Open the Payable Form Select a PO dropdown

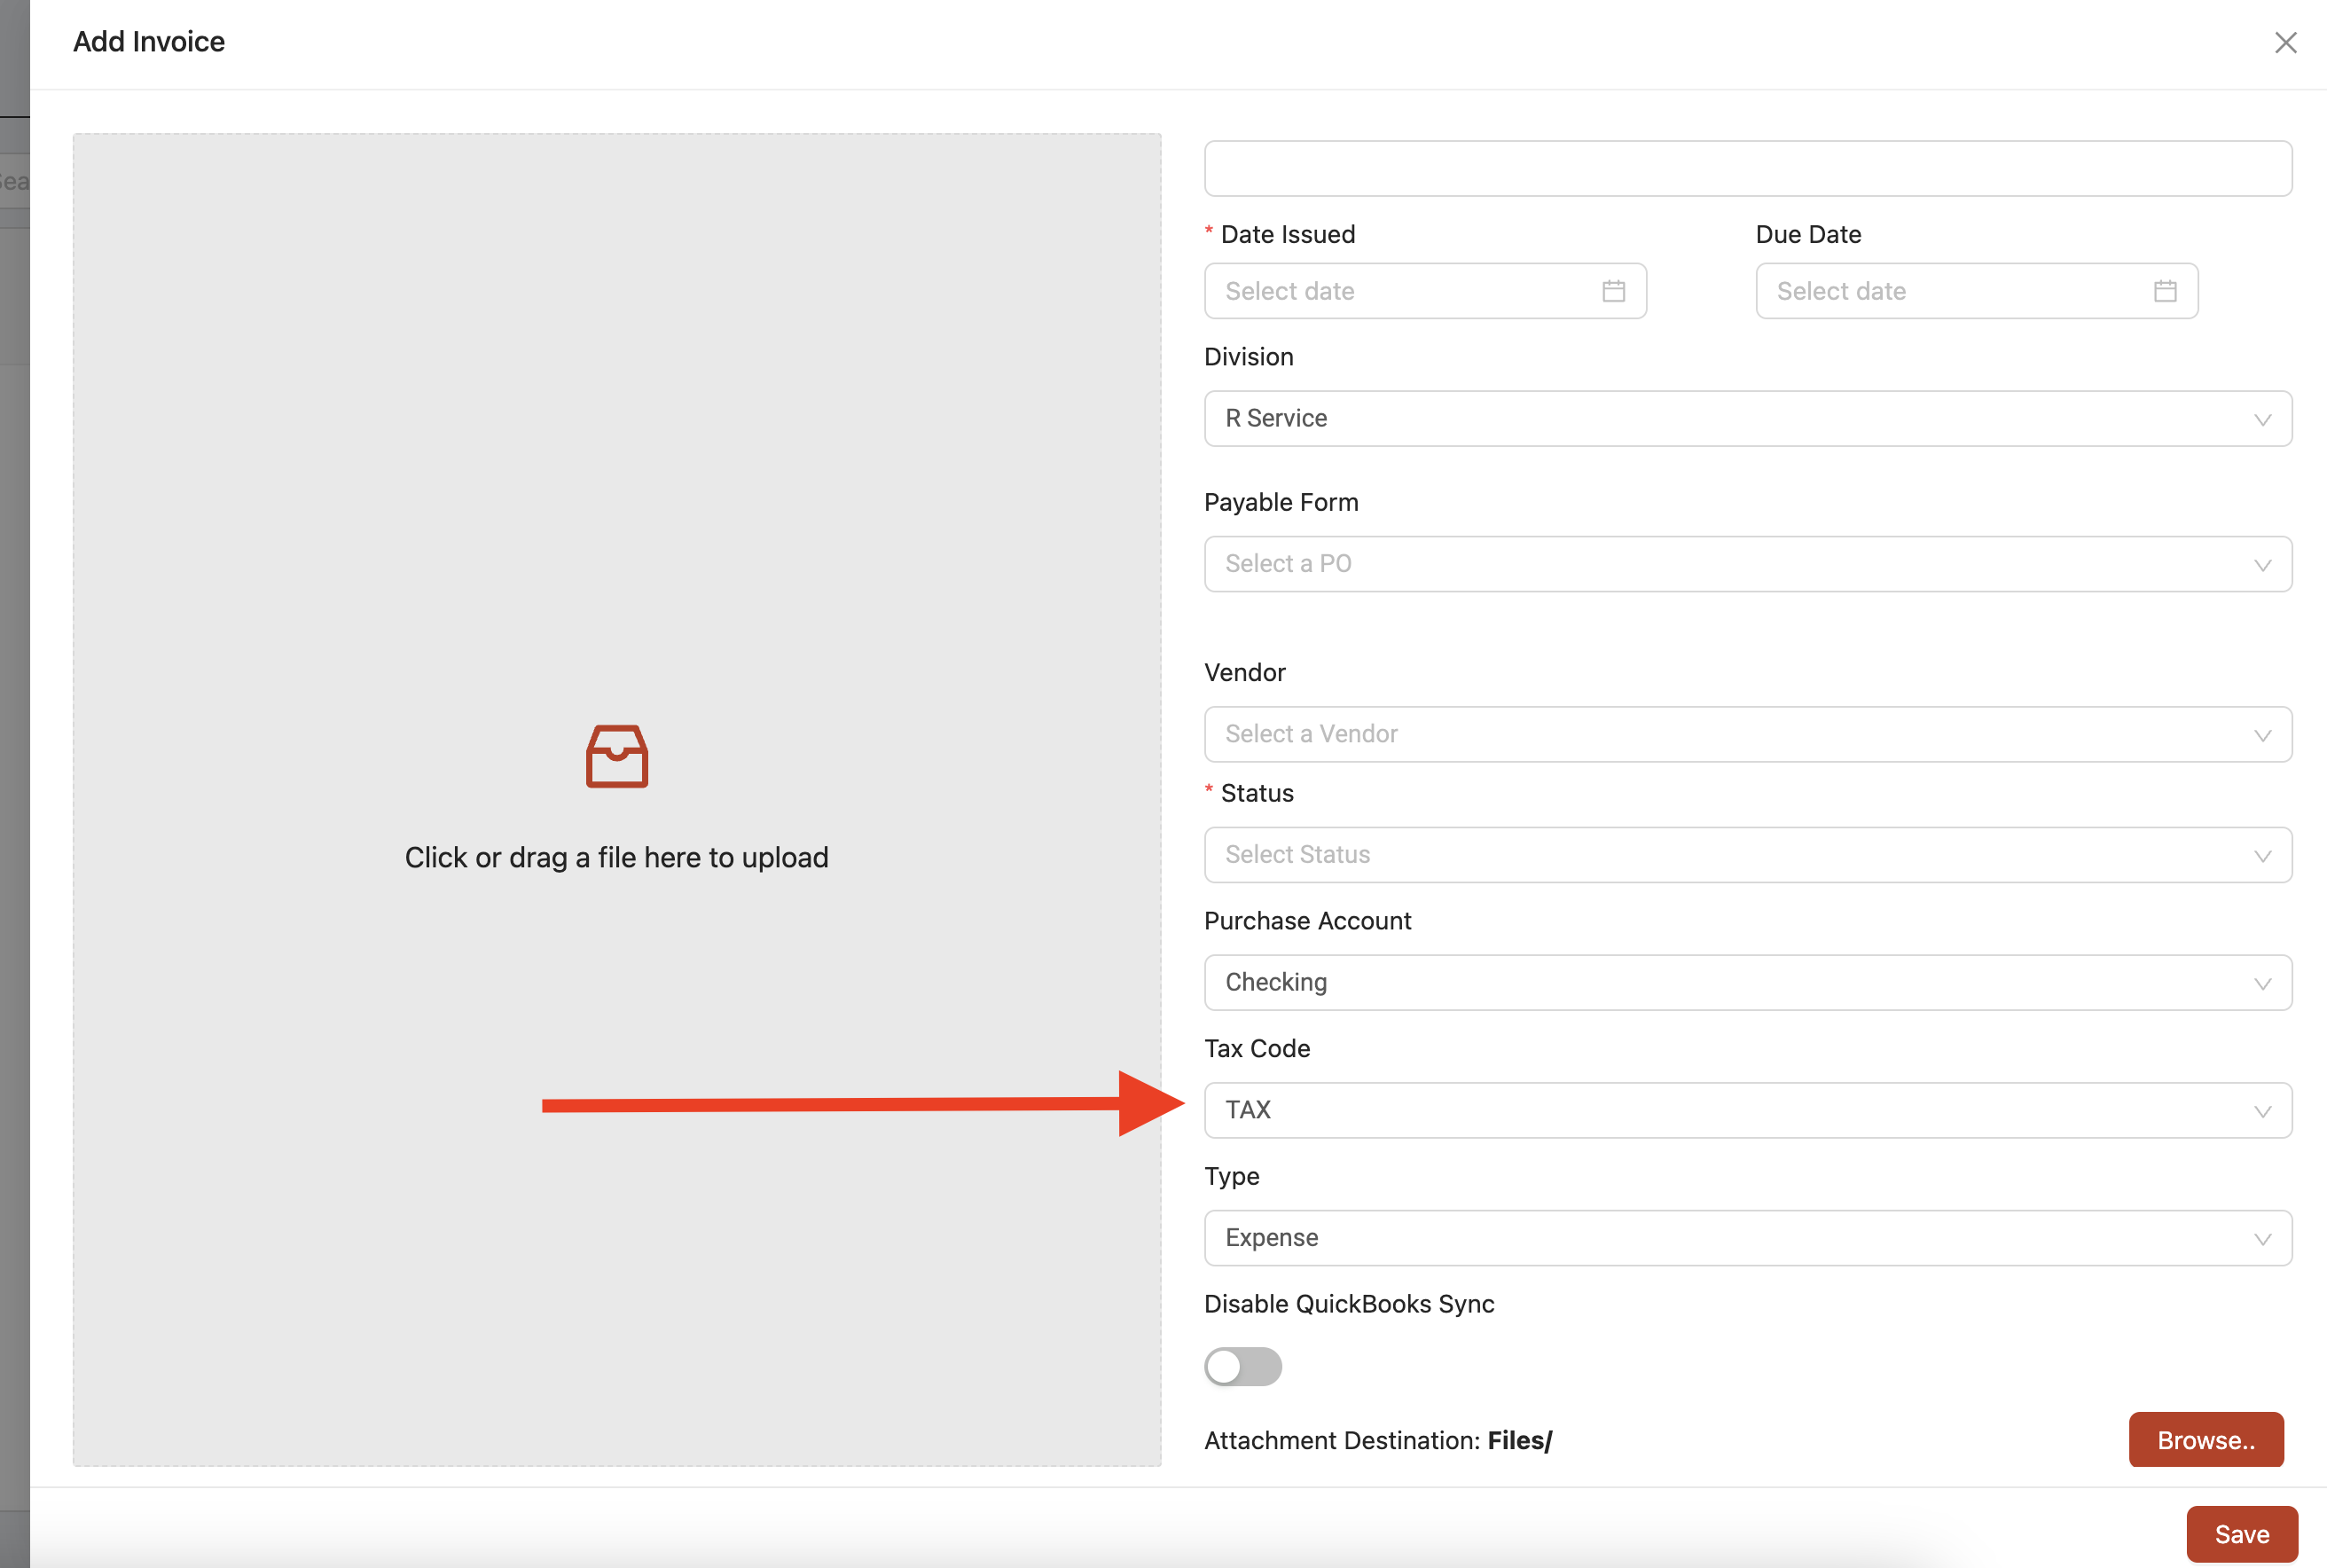(x=1747, y=564)
